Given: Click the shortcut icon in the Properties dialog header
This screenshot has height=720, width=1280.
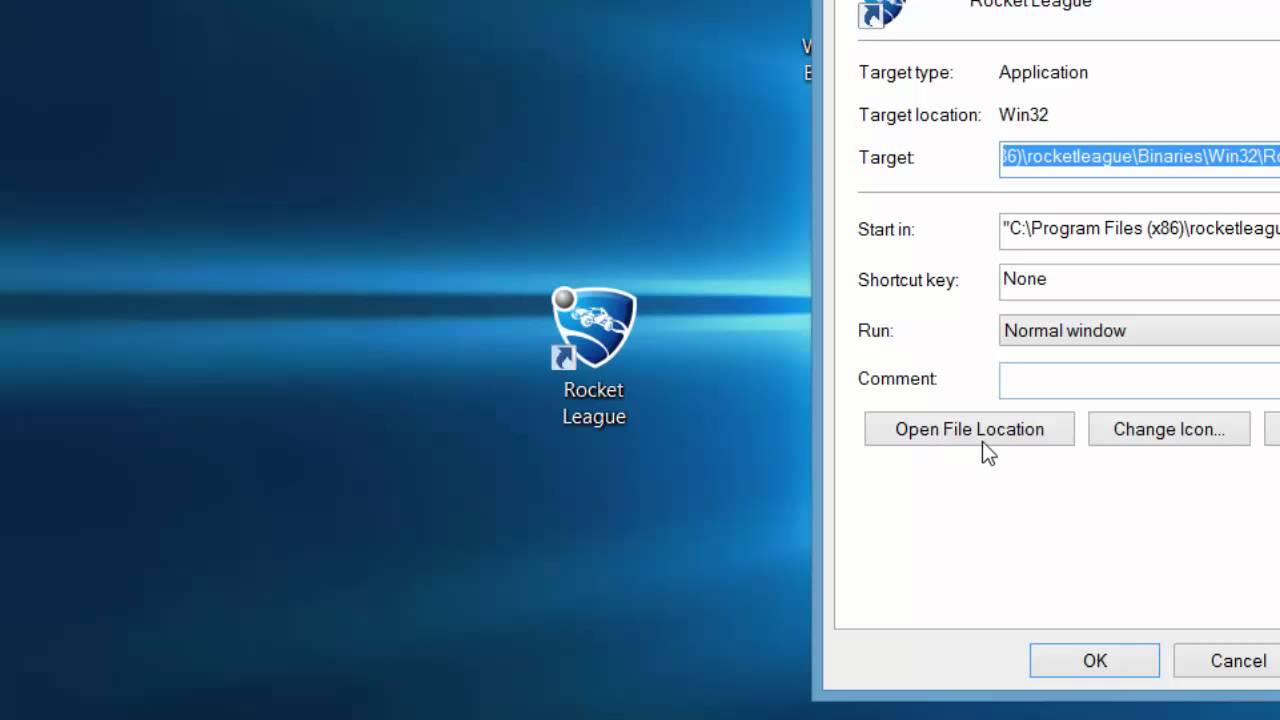Looking at the screenshot, I should tap(882, 12).
